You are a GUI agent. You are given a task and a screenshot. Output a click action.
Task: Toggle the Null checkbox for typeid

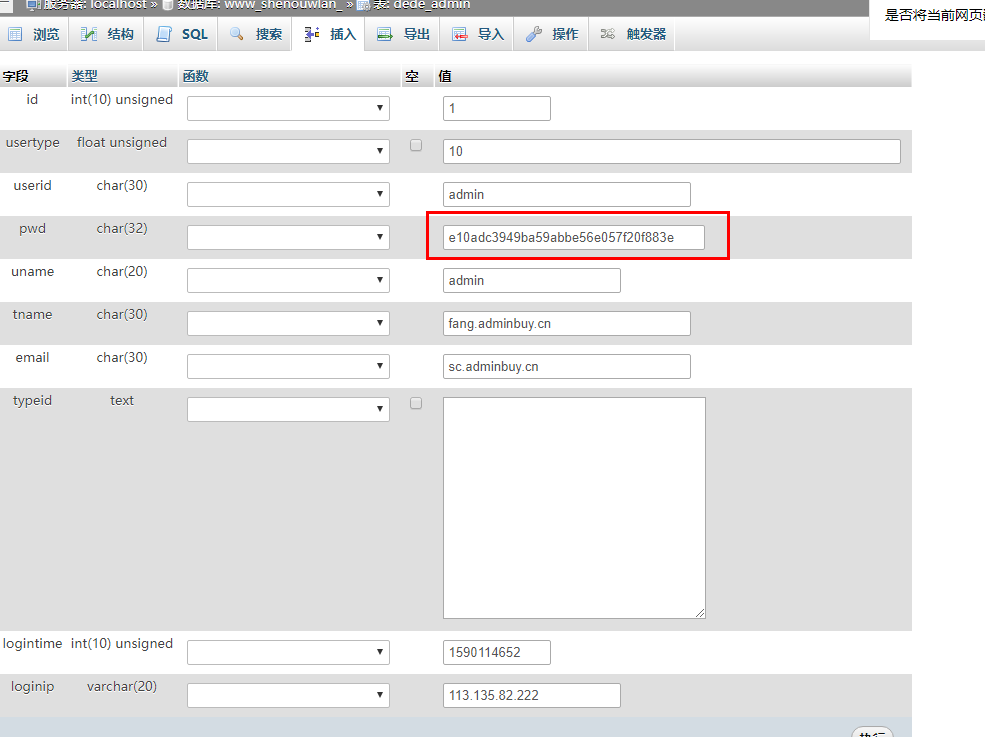point(416,403)
